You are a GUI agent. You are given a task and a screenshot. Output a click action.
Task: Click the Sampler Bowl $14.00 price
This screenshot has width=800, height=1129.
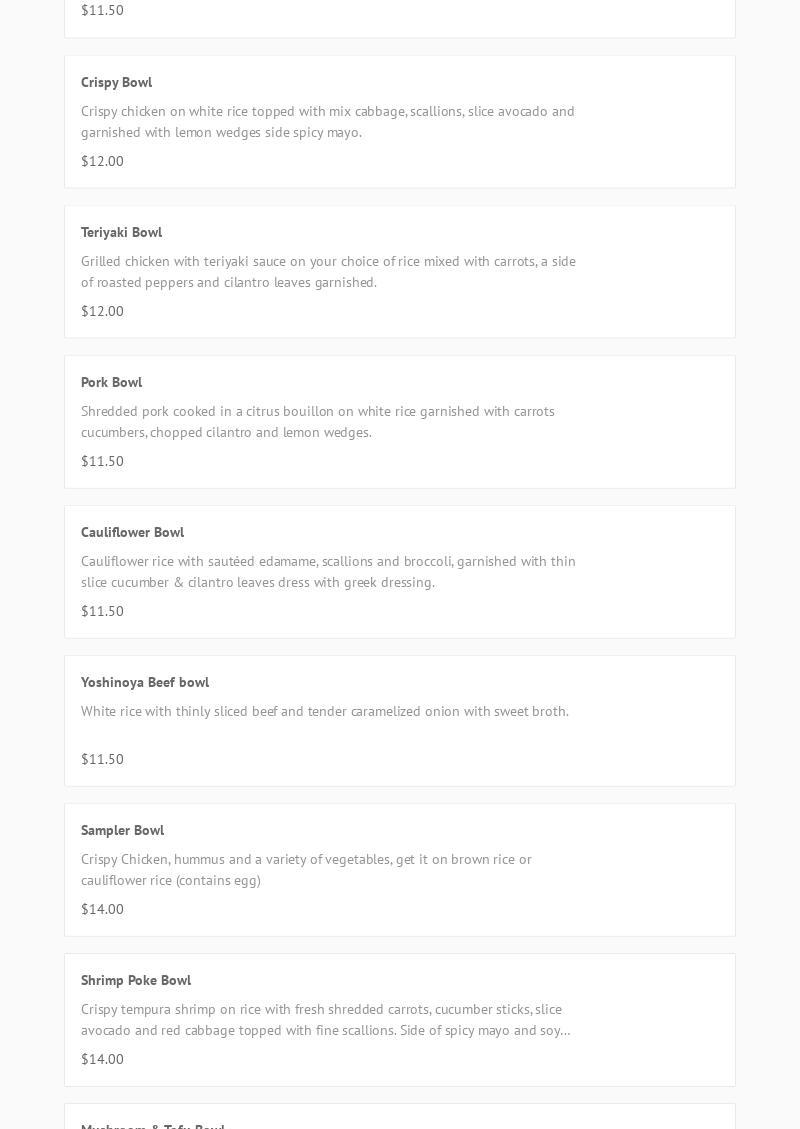tap(102, 909)
